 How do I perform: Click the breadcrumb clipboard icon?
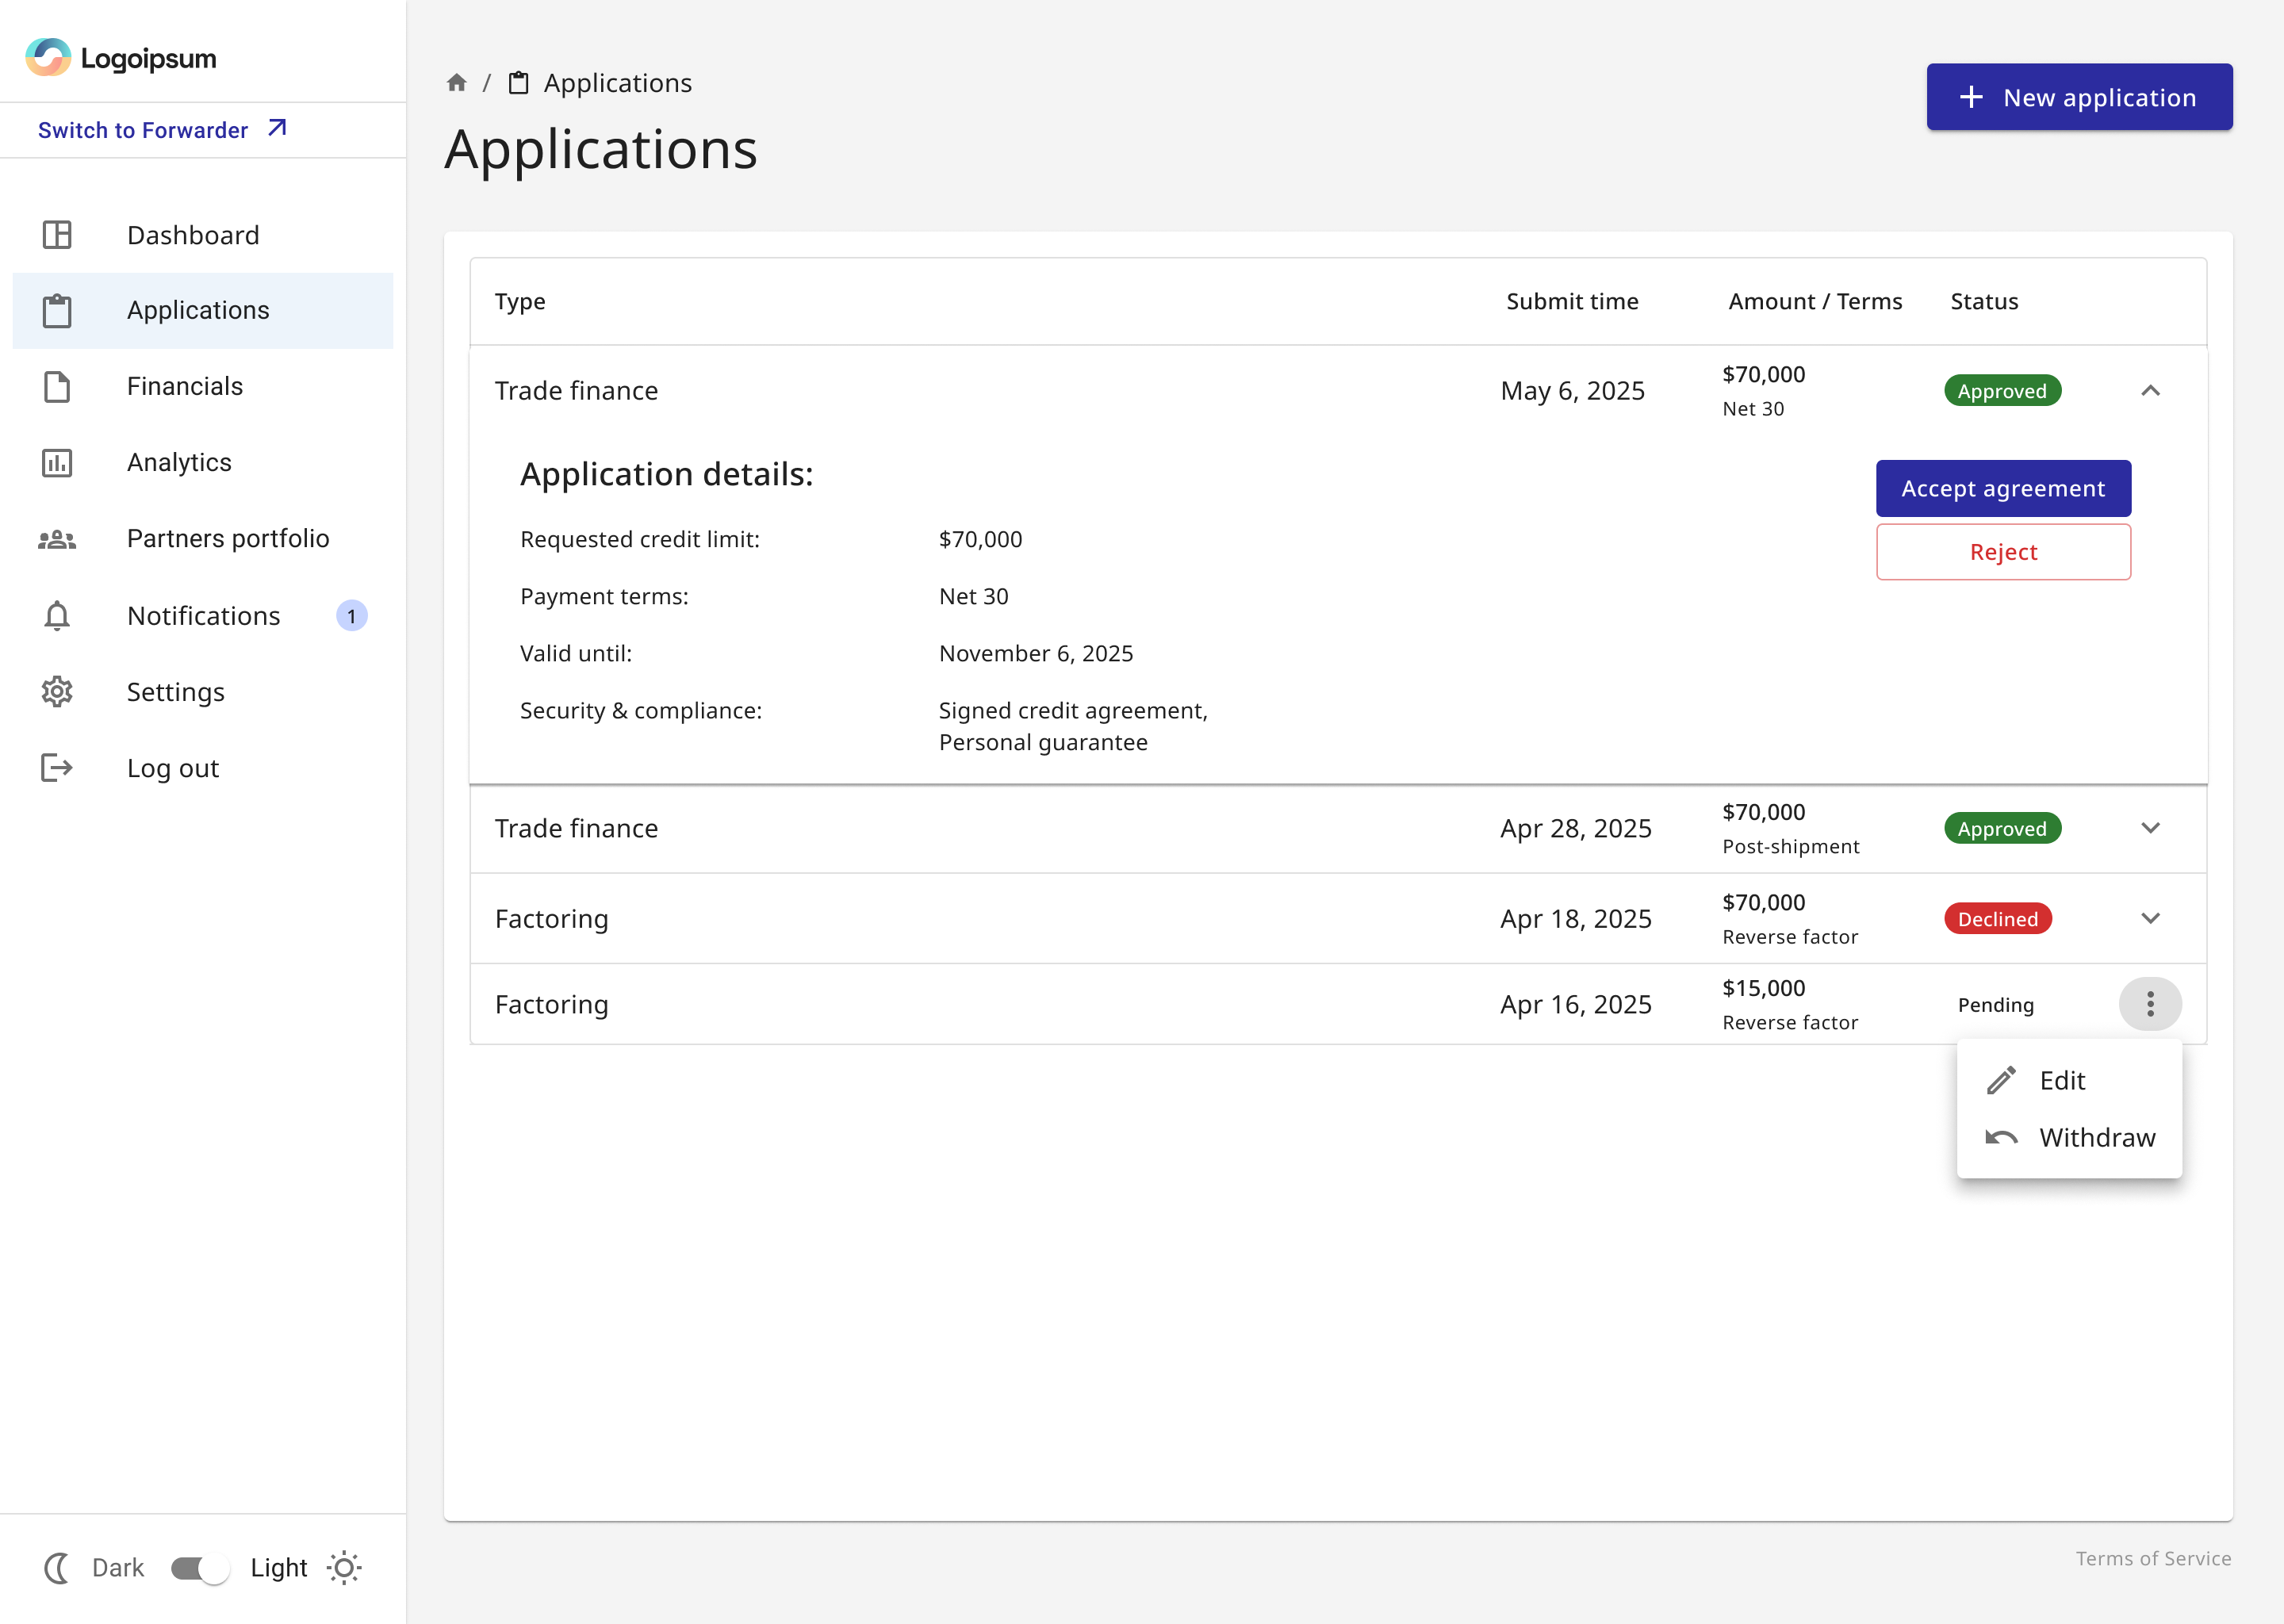[518, 83]
